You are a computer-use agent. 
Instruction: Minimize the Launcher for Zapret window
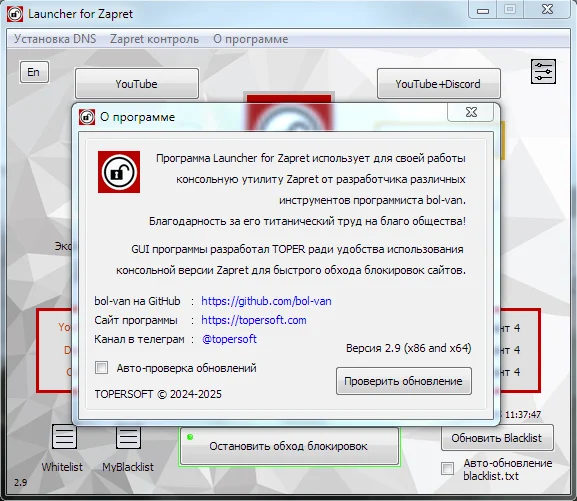[x=483, y=10]
